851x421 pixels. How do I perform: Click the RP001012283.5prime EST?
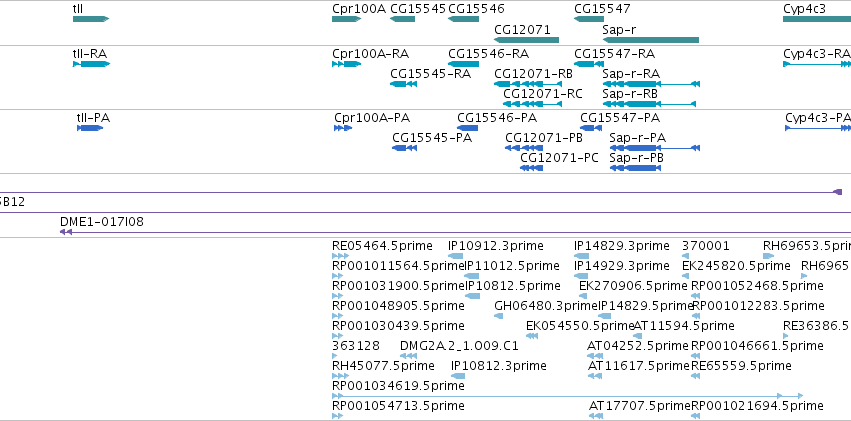tap(696, 316)
